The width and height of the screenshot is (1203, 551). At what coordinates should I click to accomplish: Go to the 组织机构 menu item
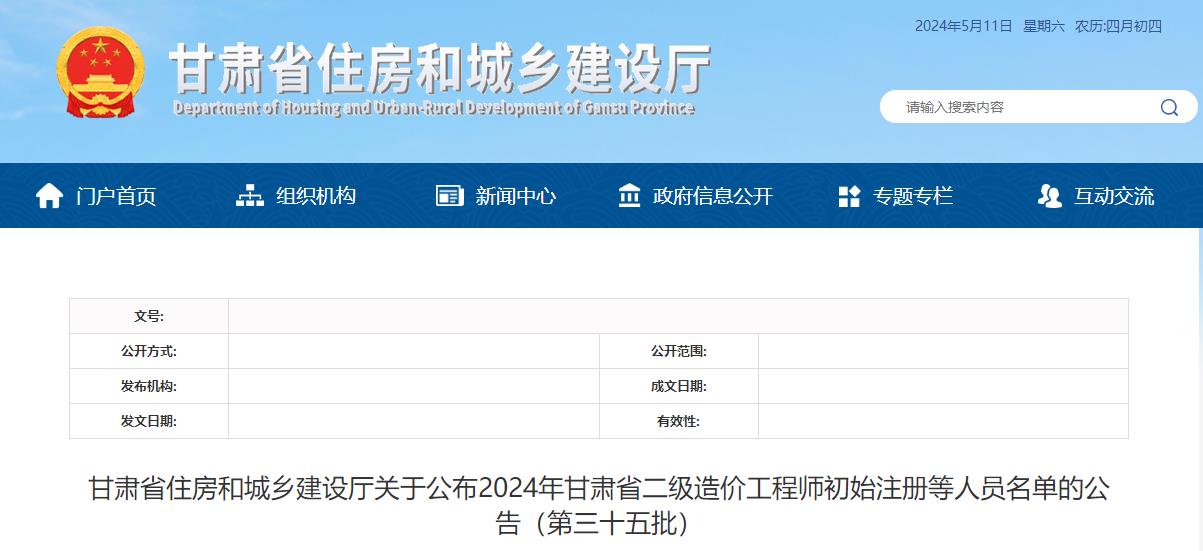click(x=316, y=196)
